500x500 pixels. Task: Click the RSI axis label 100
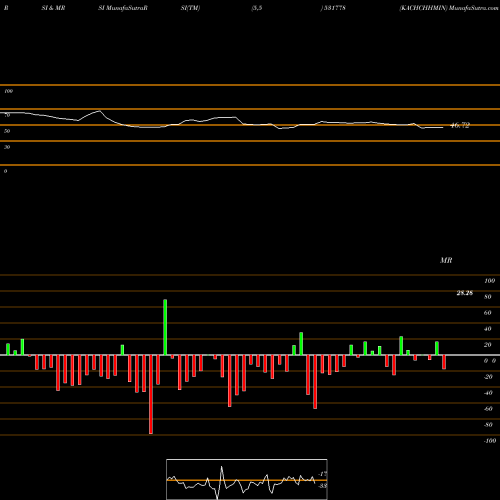(8, 91)
